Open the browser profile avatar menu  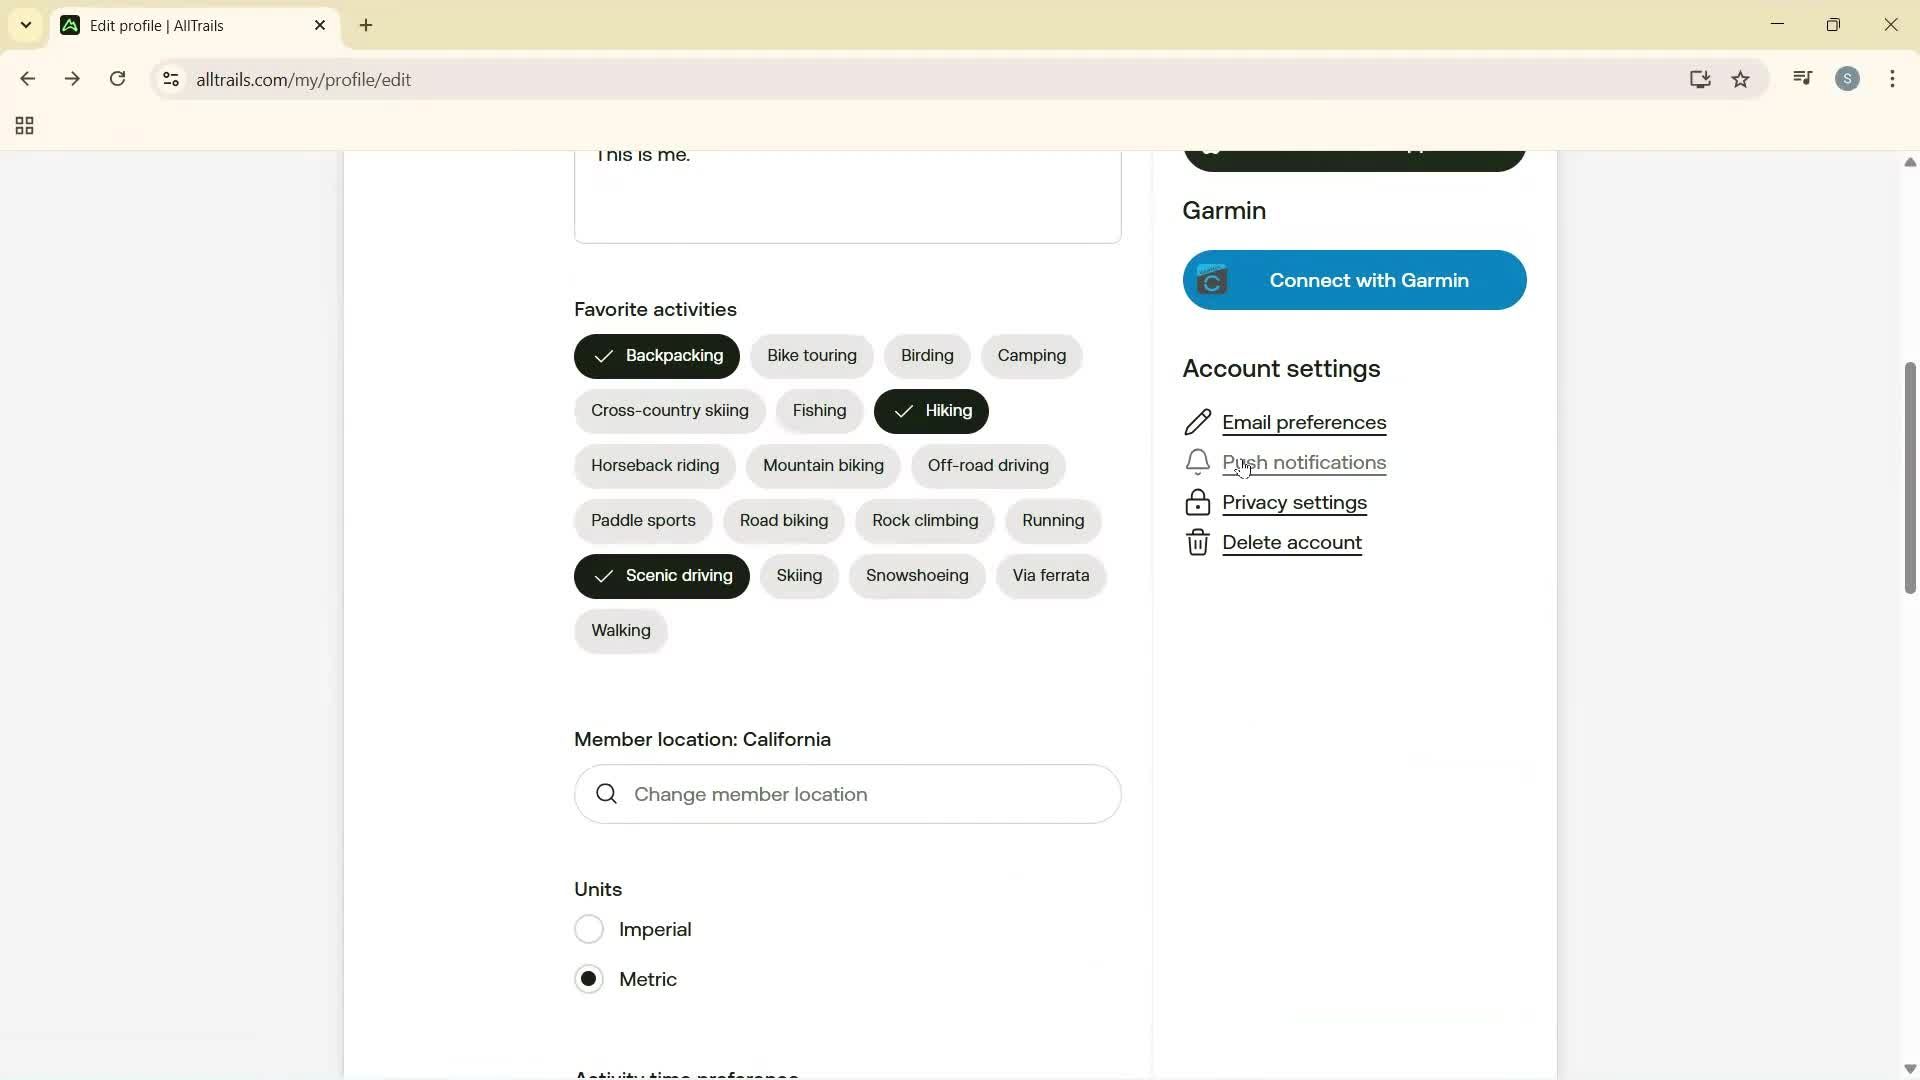[1848, 79]
